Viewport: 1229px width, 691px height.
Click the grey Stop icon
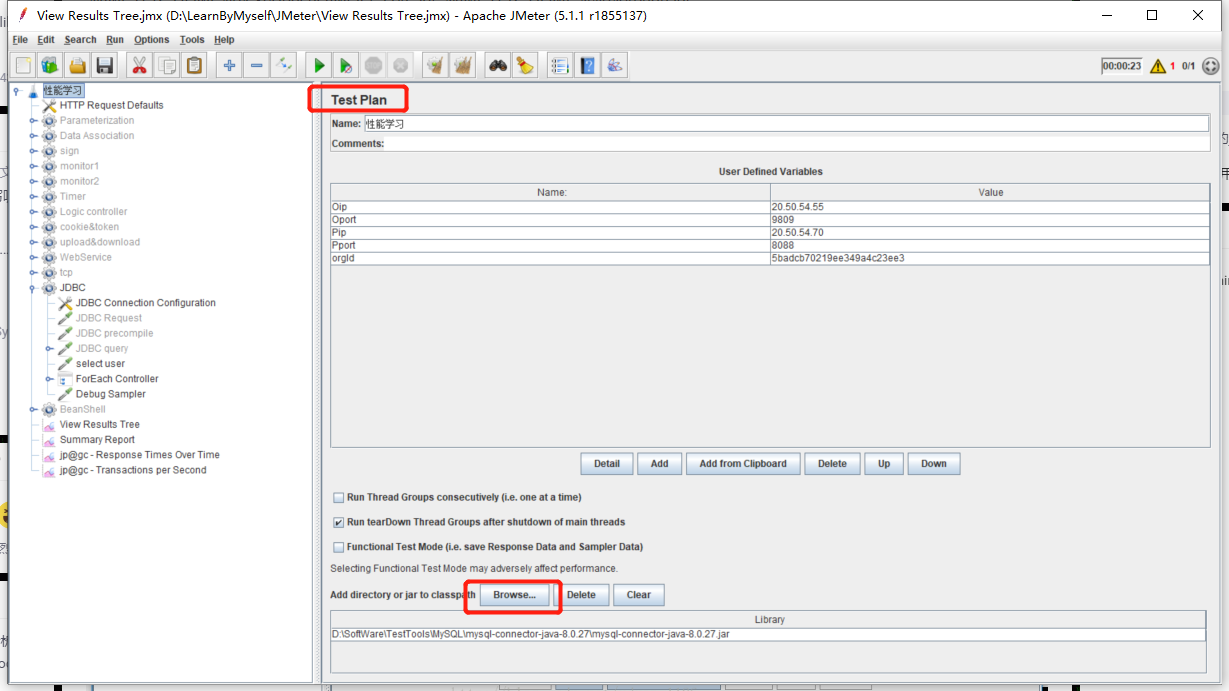click(373, 66)
